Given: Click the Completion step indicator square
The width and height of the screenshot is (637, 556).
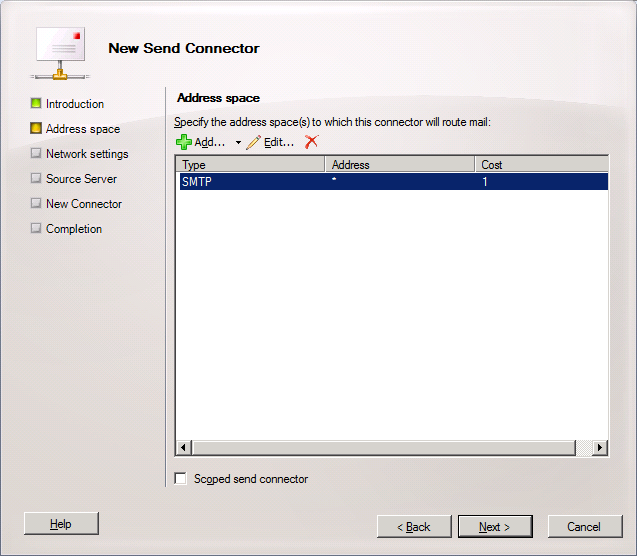Looking at the screenshot, I should (36, 229).
